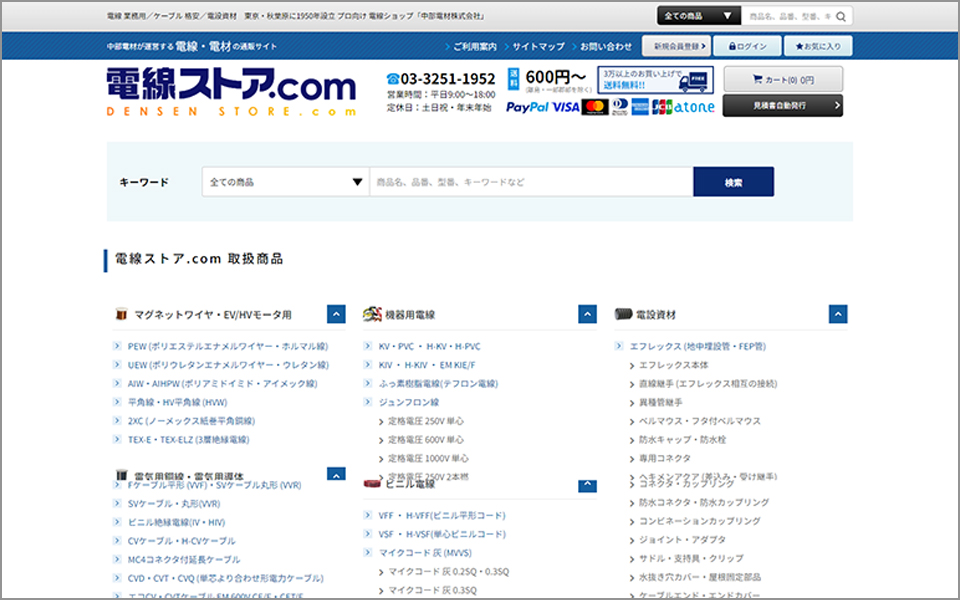
Task: Focus the main keyword search input field
Action: (531, 182)
